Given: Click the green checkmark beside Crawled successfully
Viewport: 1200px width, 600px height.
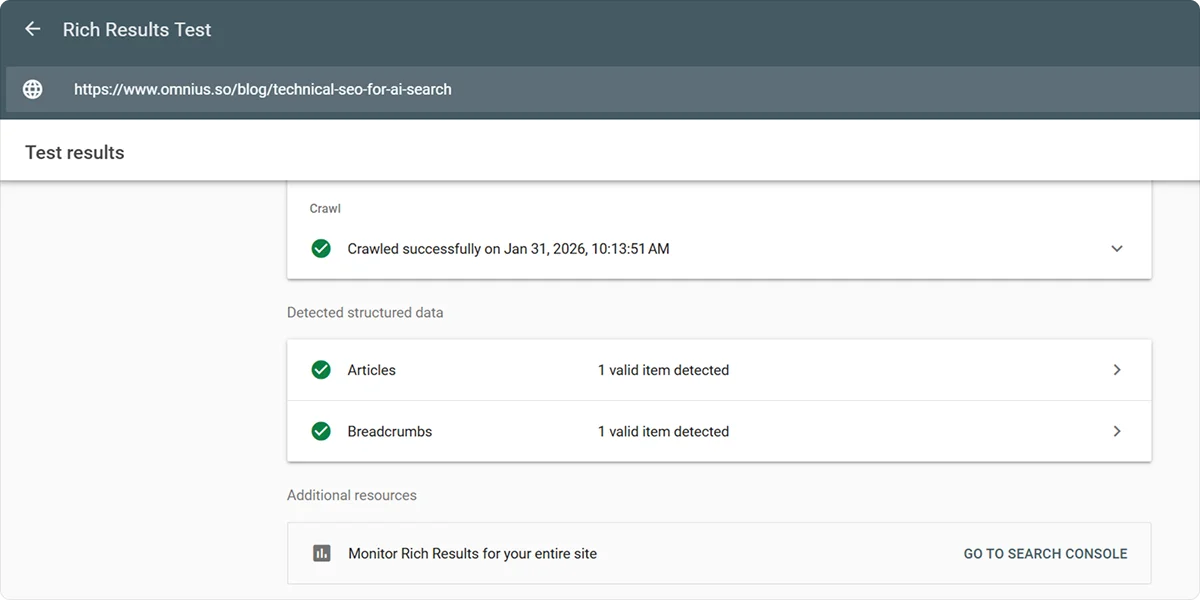Looking at the screenshot, I should coord(321,248).
